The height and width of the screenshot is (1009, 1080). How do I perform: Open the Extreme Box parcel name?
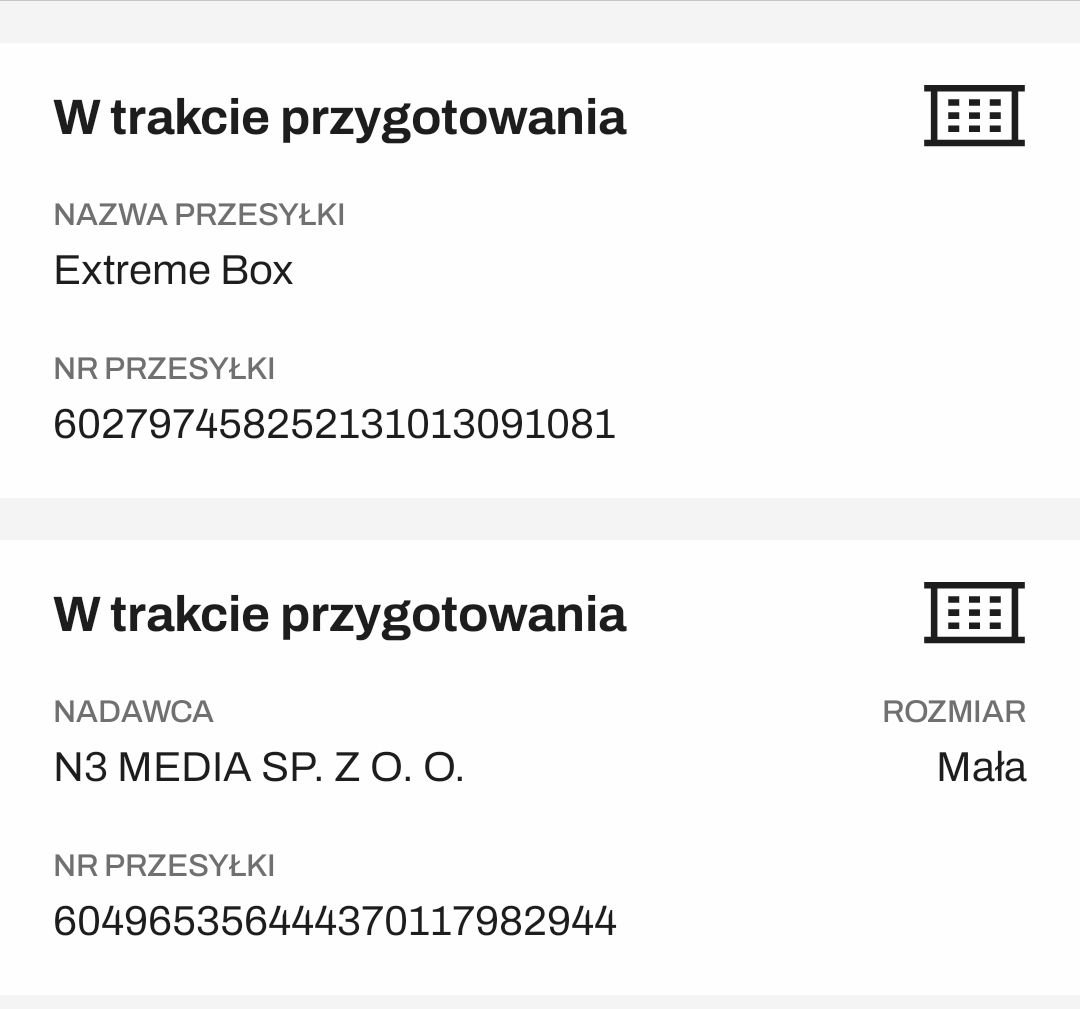[173, 271]
